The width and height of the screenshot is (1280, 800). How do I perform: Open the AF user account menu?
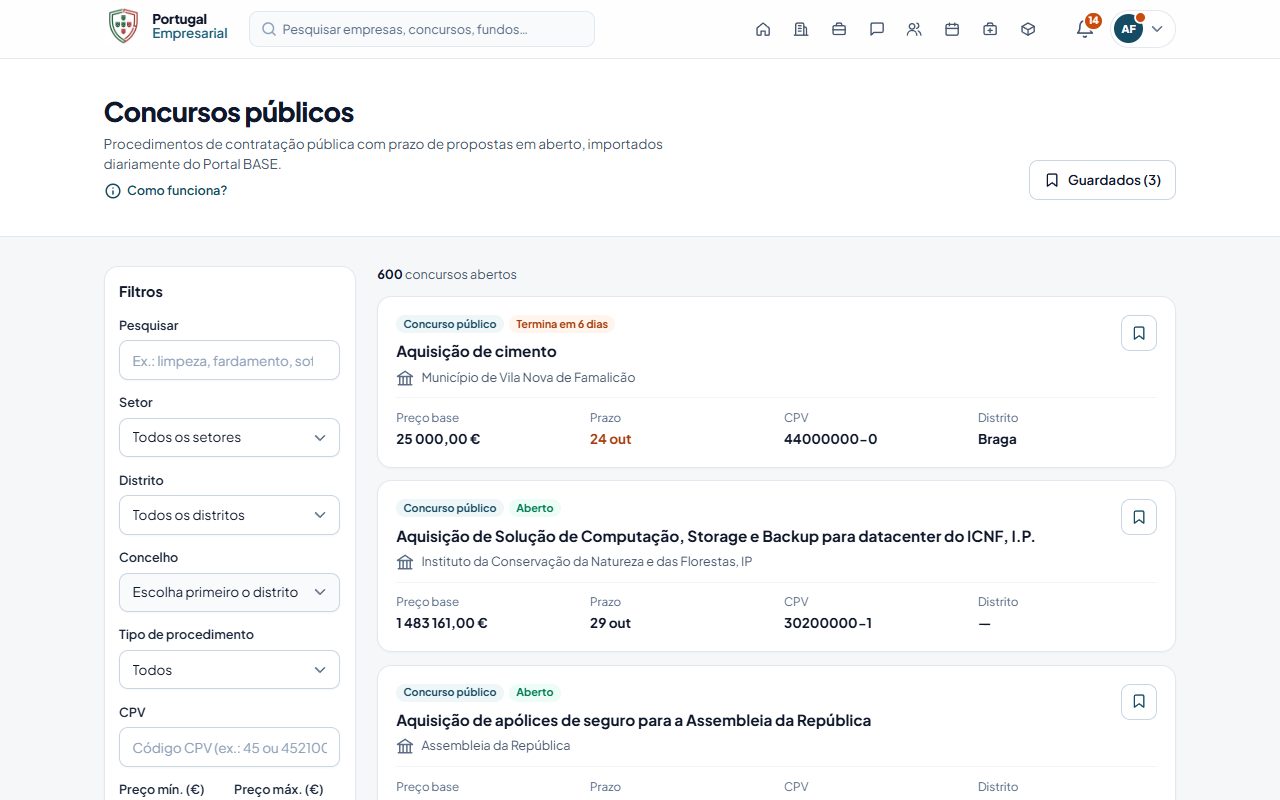[1143, 29]
